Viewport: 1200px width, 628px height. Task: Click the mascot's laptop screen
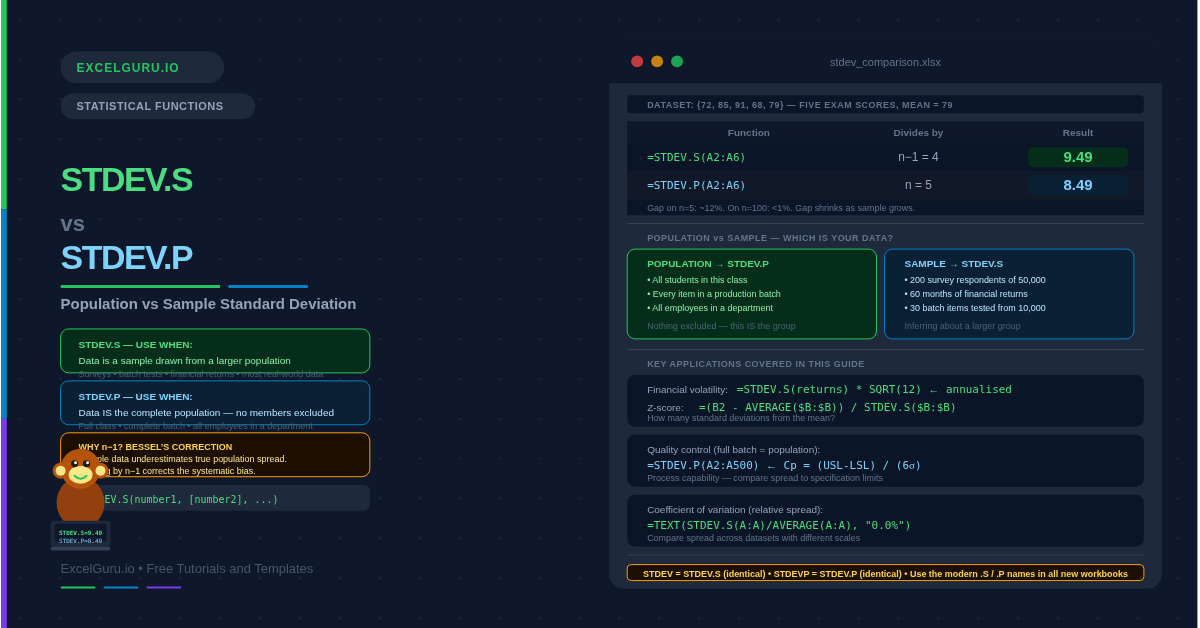[80, 536]
